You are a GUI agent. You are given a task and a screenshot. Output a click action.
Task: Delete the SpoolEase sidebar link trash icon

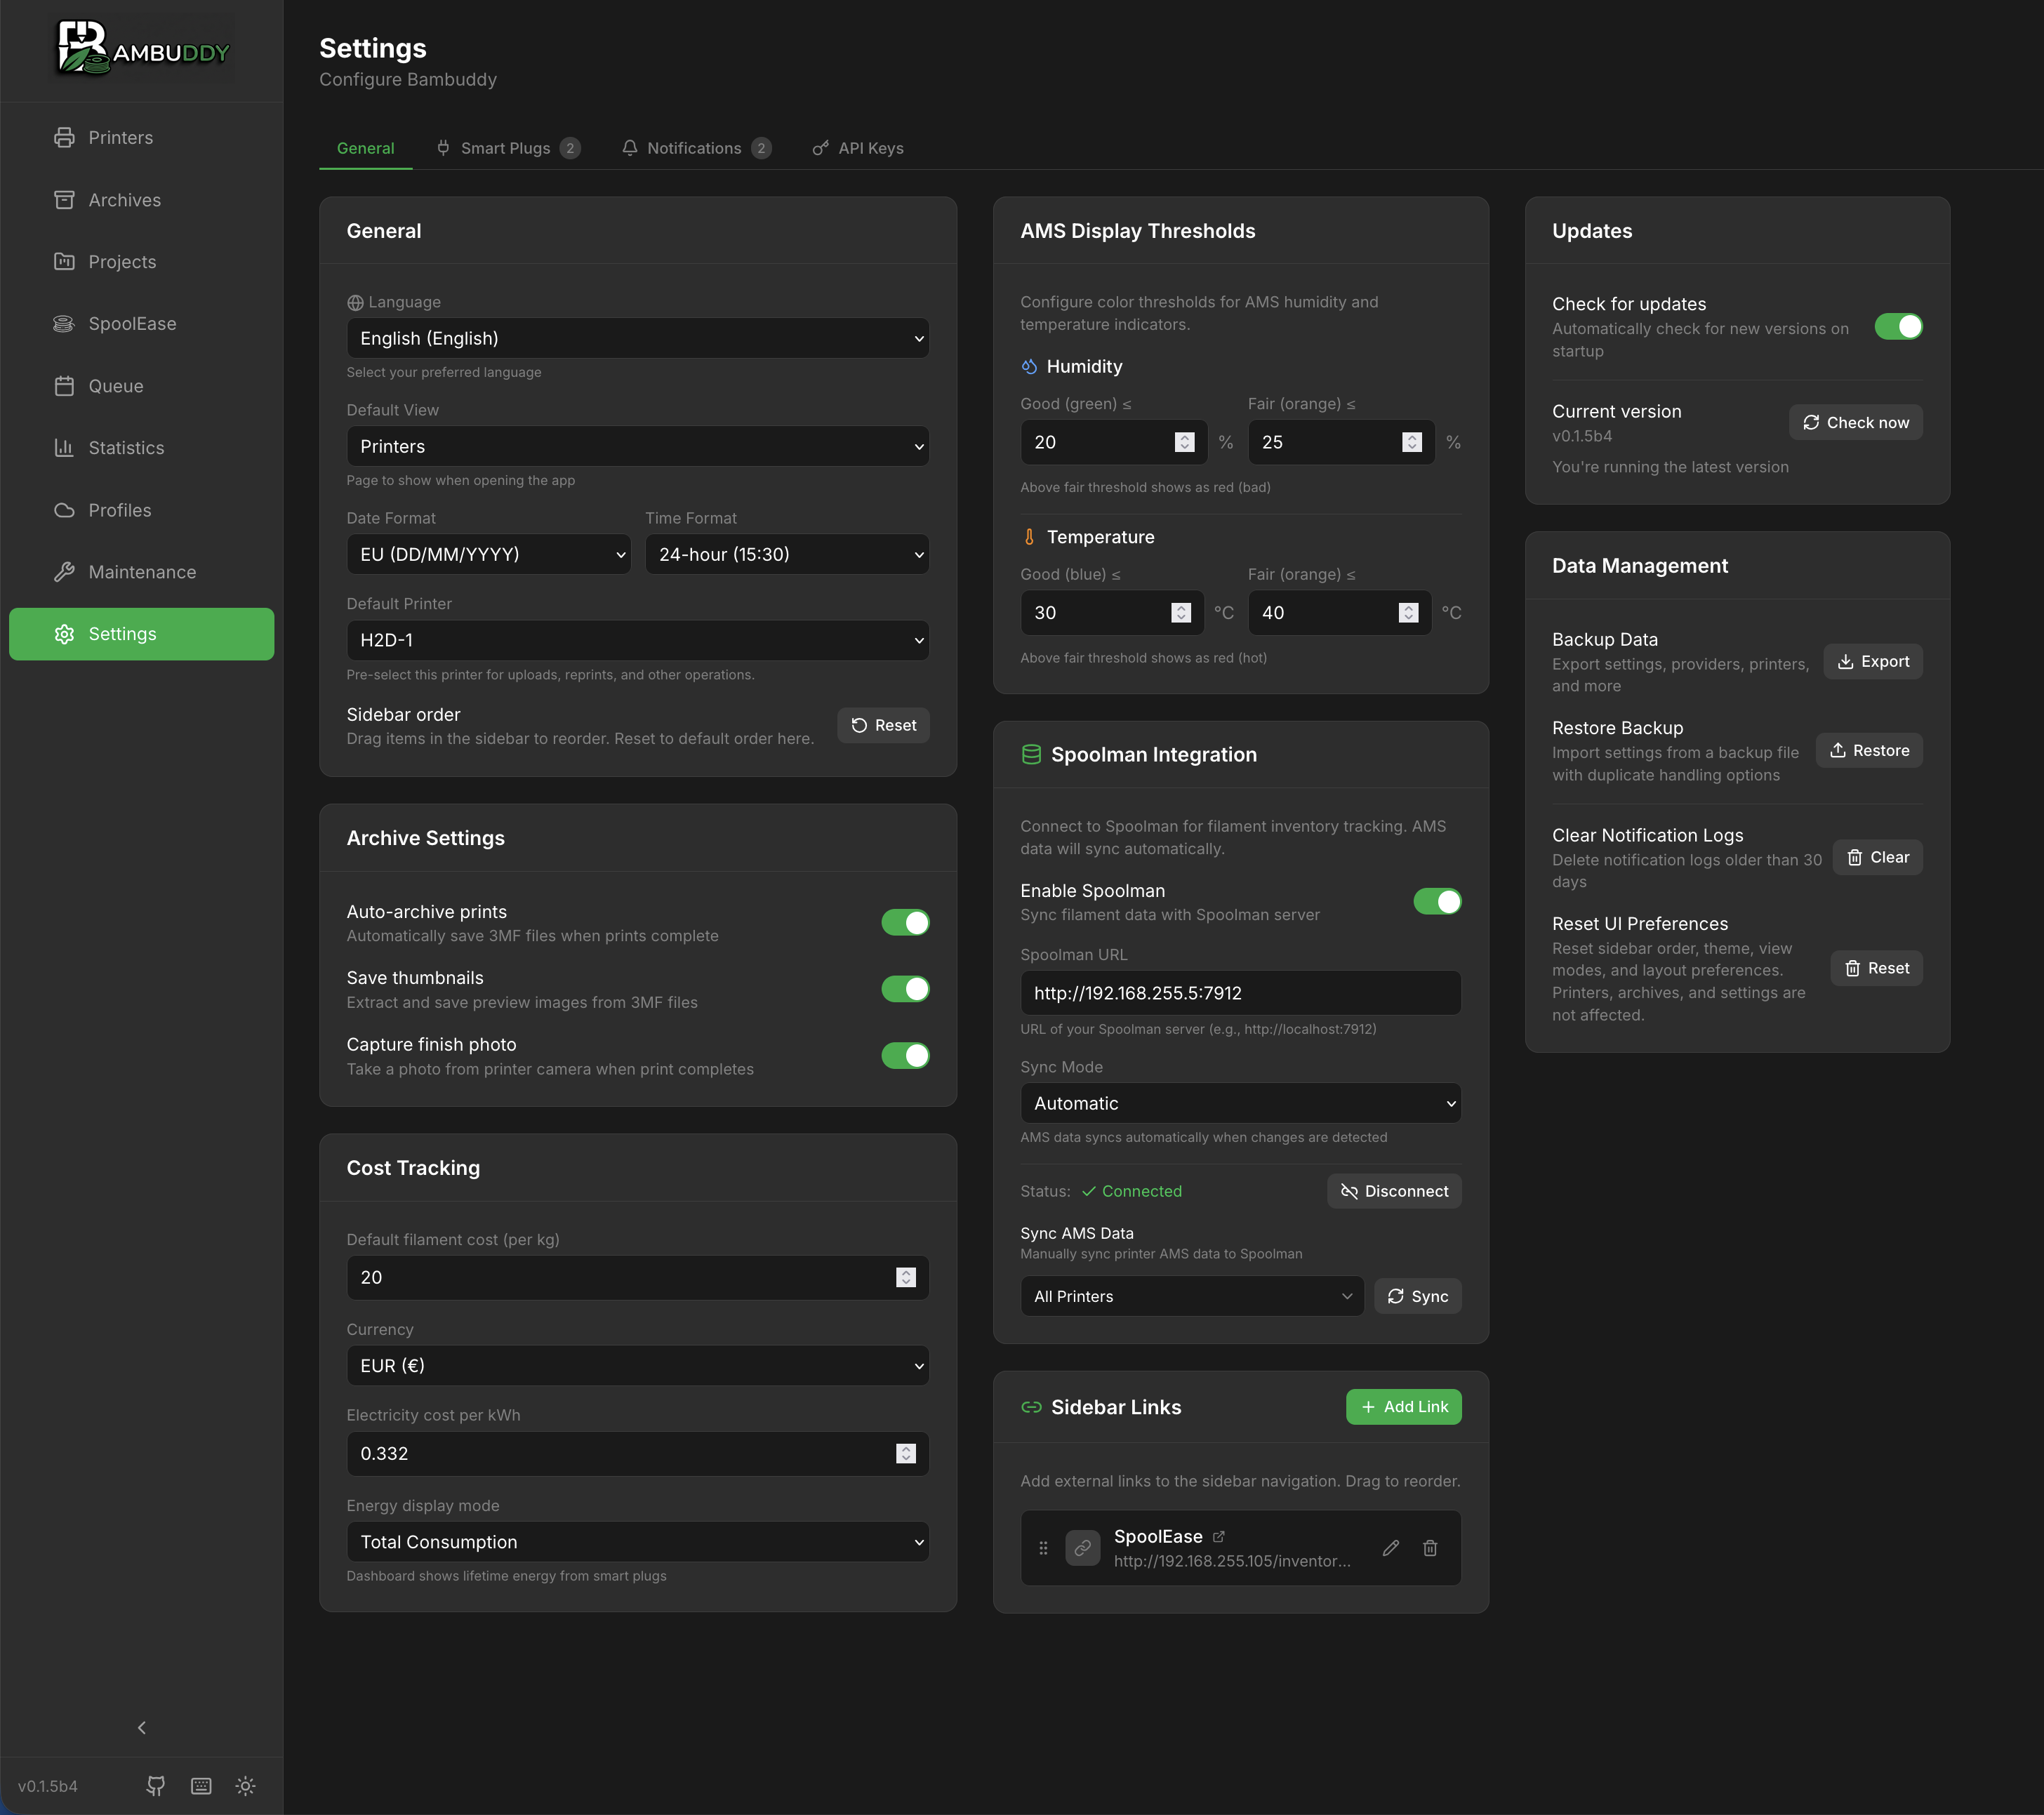point(1431,1548)
